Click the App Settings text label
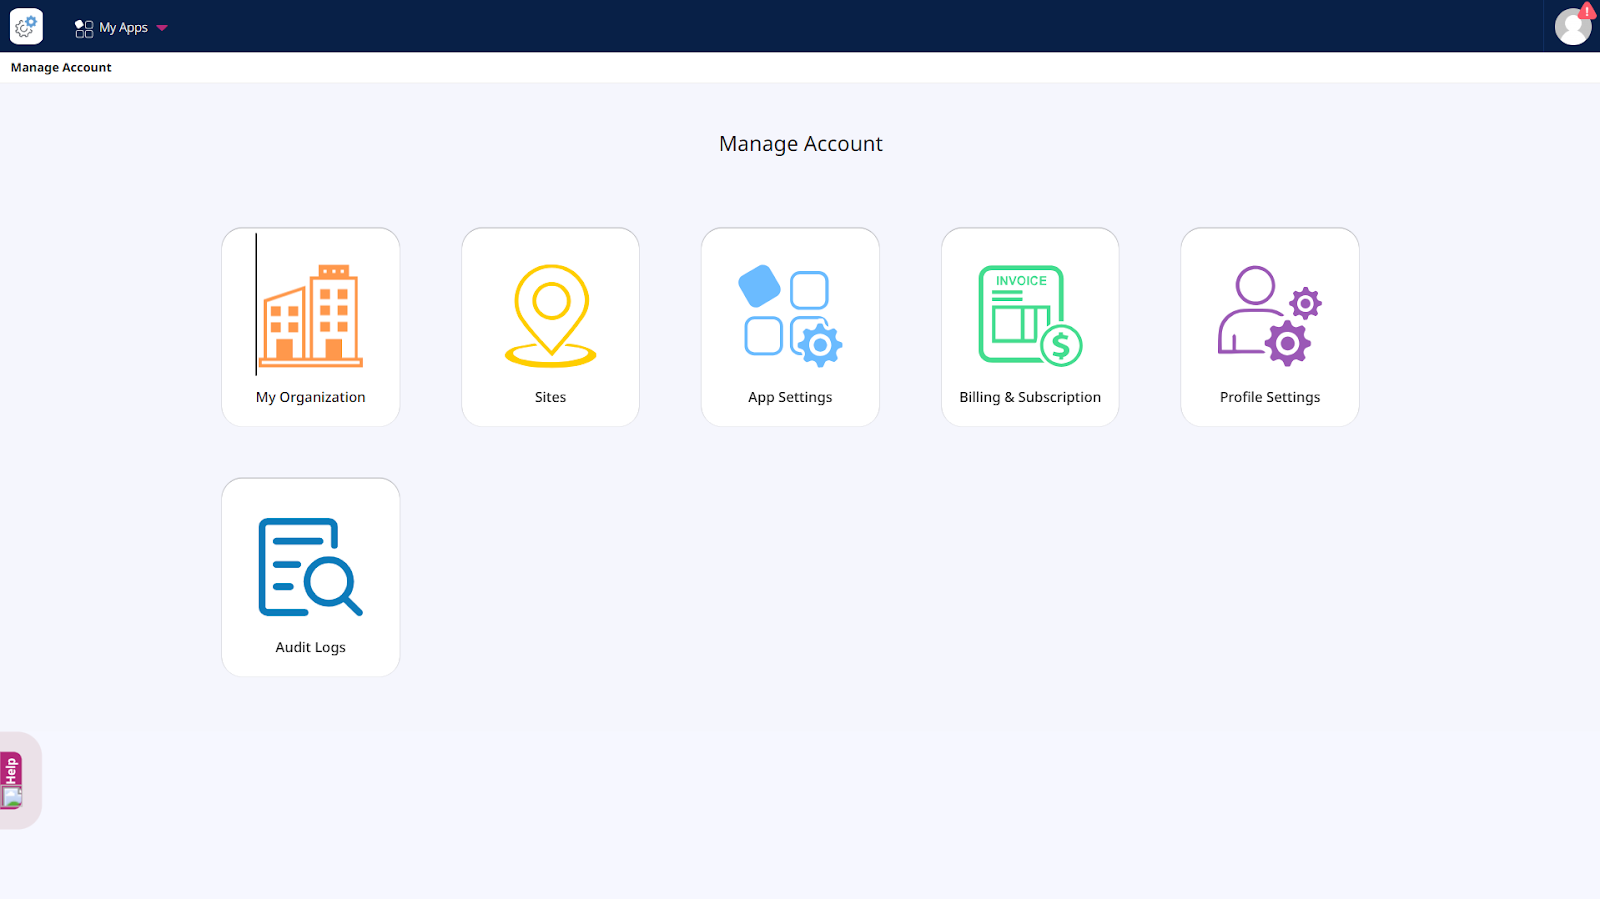Image resolution: width=1600 pixels, height=899 pixels. click(790, 397)
